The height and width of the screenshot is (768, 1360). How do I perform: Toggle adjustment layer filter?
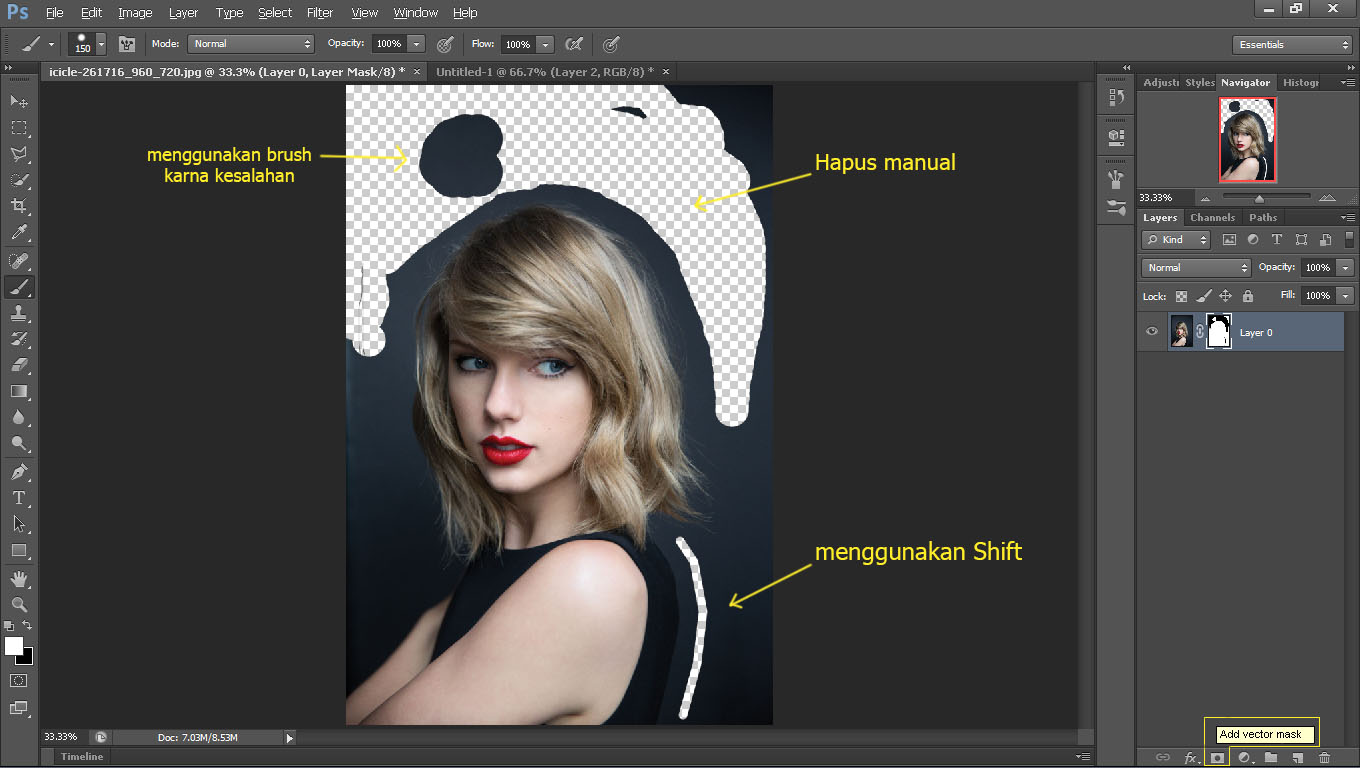click(1253, 240)
